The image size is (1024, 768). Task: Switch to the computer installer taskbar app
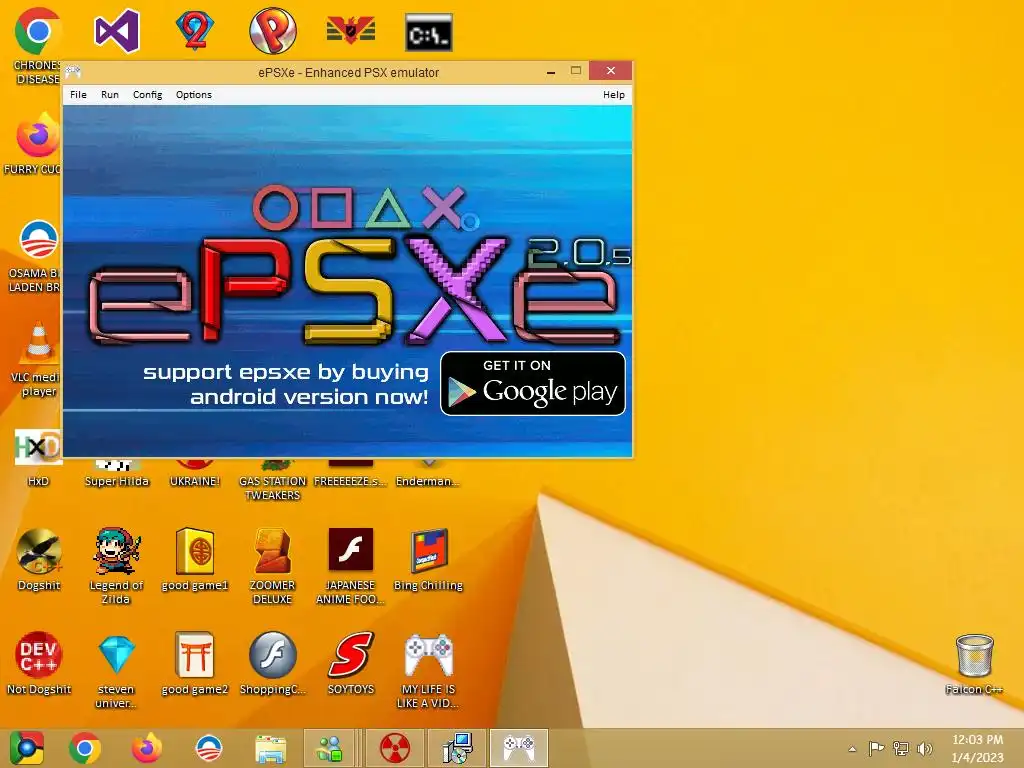tap(457, 748)
